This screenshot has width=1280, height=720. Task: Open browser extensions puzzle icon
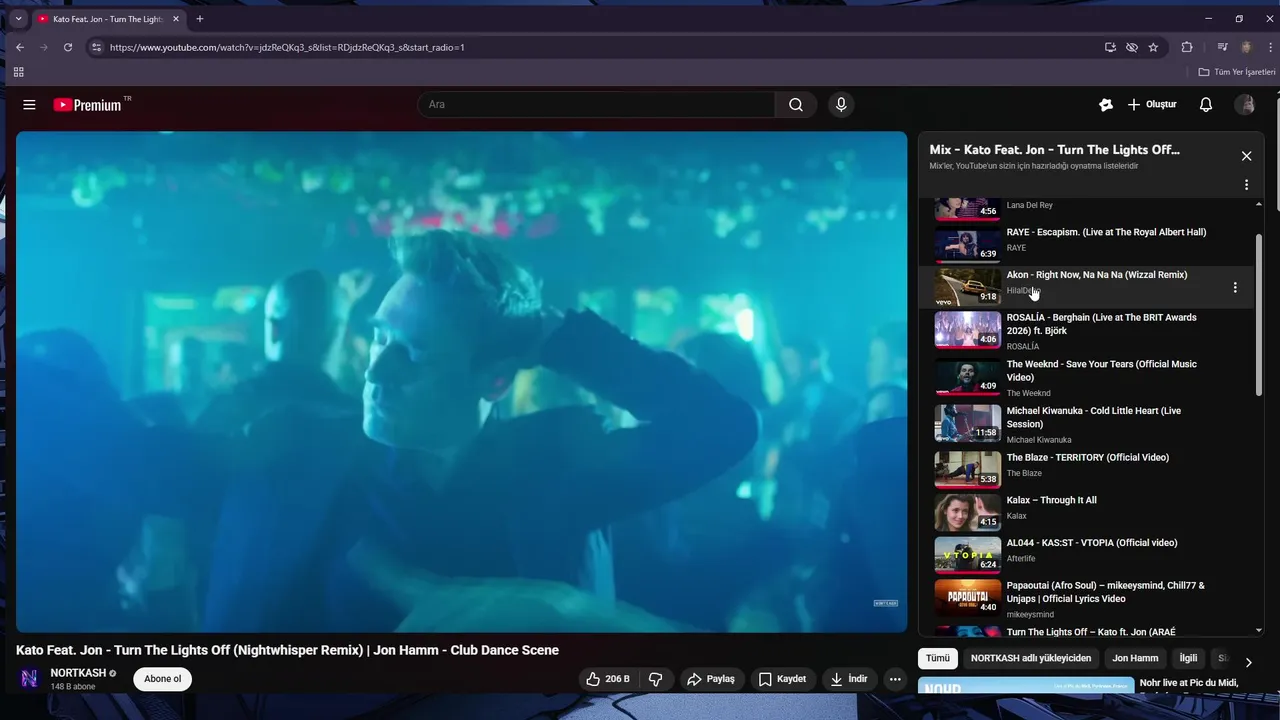(x=1187, y=47)
